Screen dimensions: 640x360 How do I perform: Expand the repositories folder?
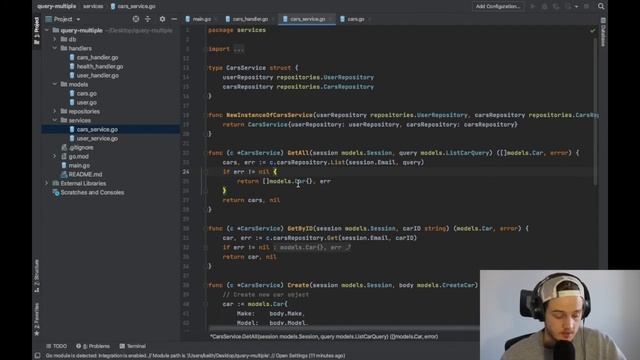[x=55, y=111]
